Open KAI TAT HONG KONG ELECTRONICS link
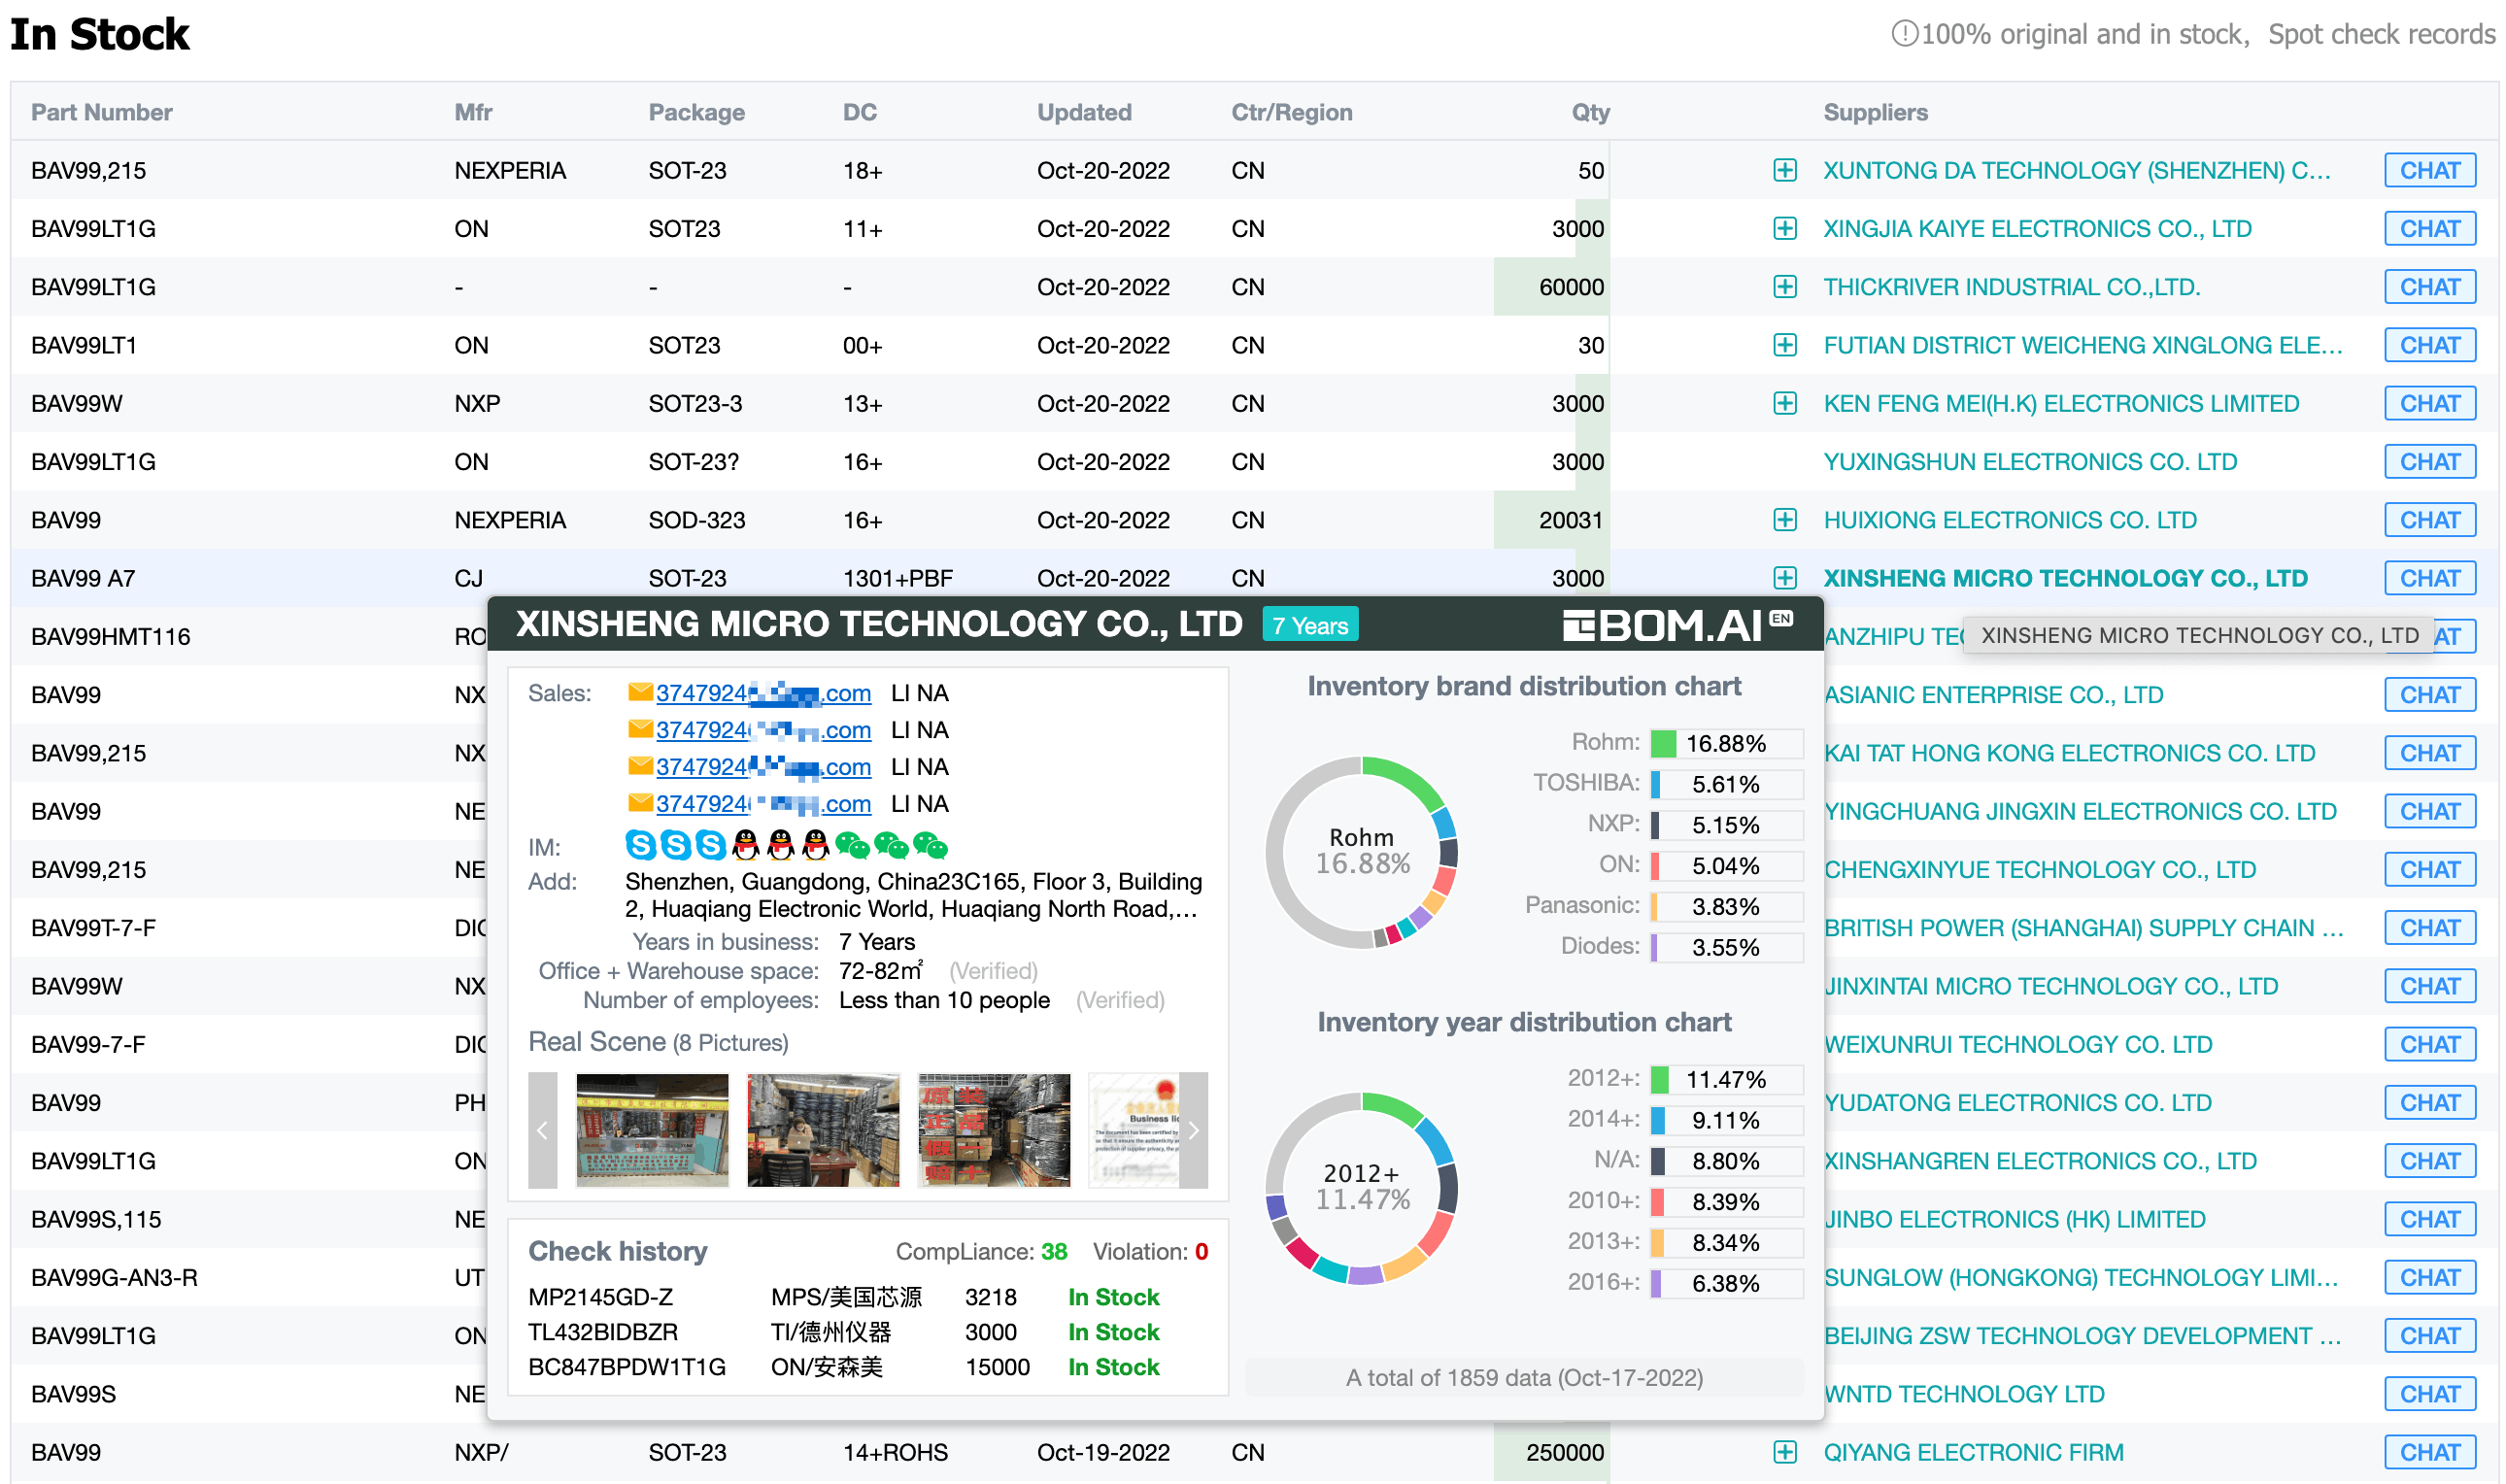2506x1484 pixels. pos(2069,753)
